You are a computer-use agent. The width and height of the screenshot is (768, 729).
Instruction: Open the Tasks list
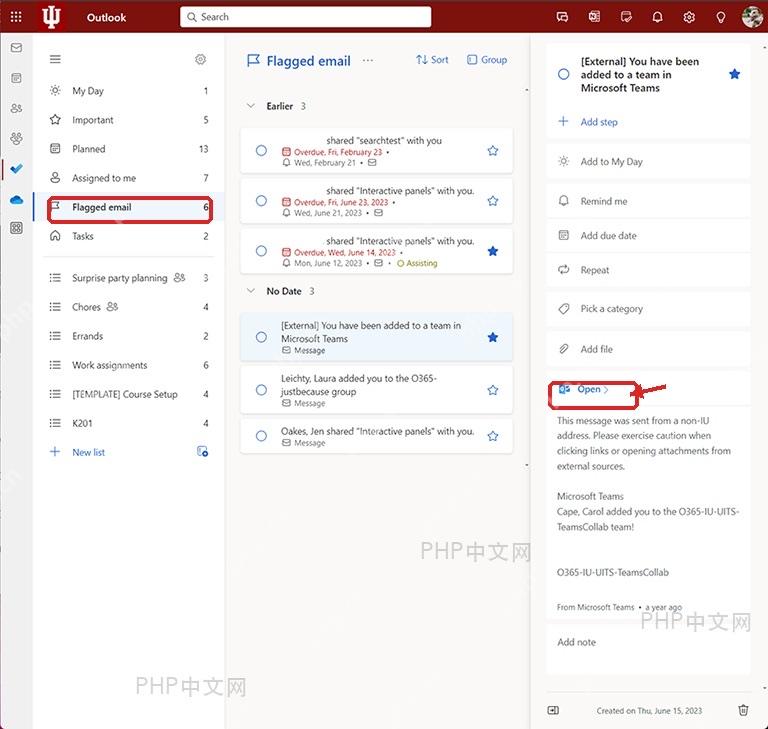128,236
